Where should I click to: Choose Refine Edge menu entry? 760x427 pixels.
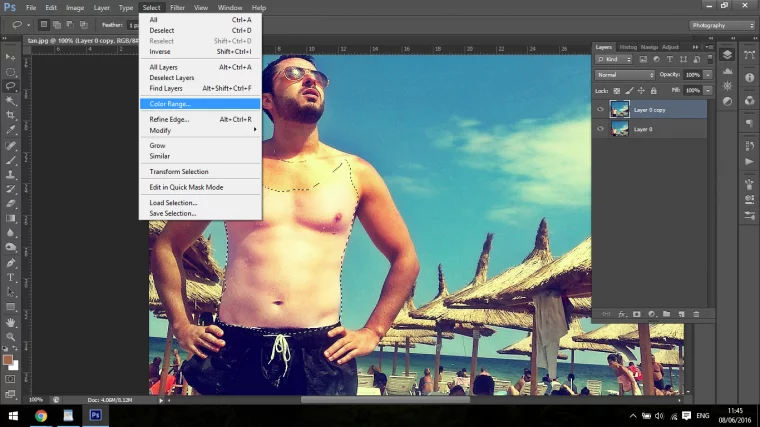coord(200,119)
